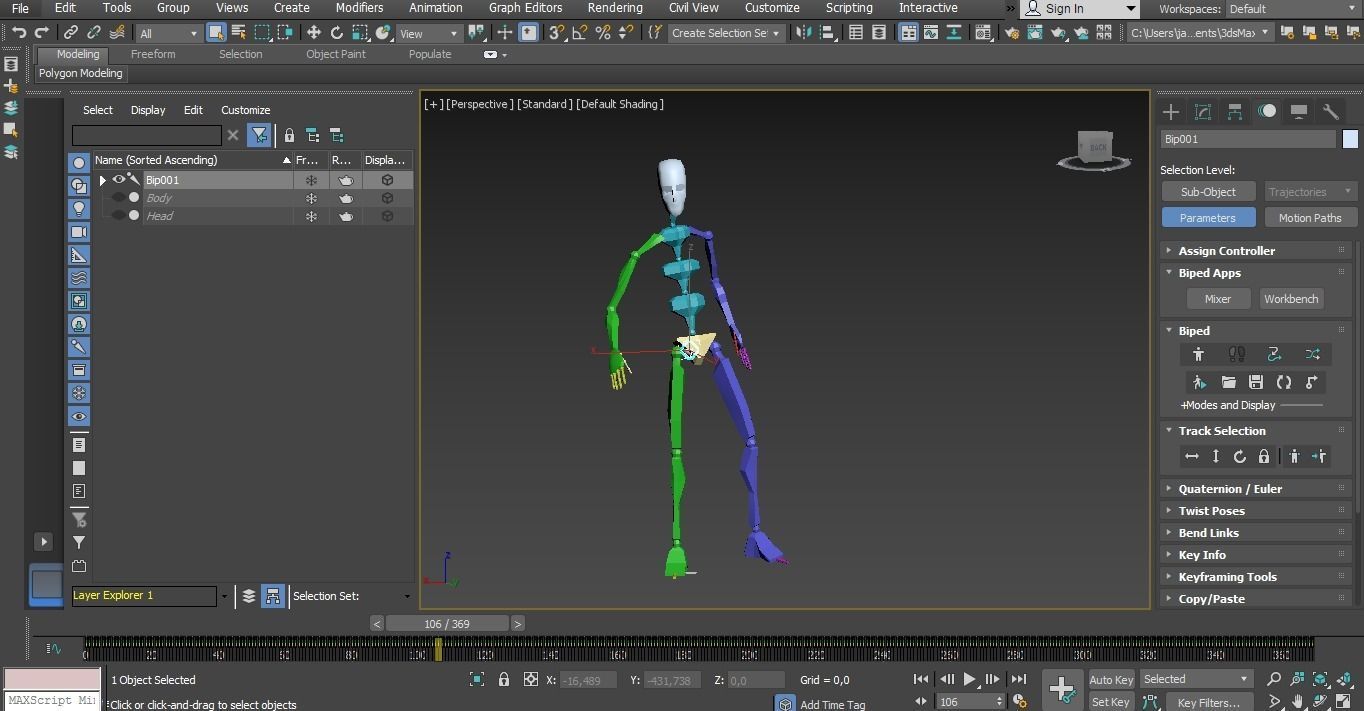Screen dimensions: 1364x711
Task: Open the biped Mixer button
Action: click(x=1218, y=299)
